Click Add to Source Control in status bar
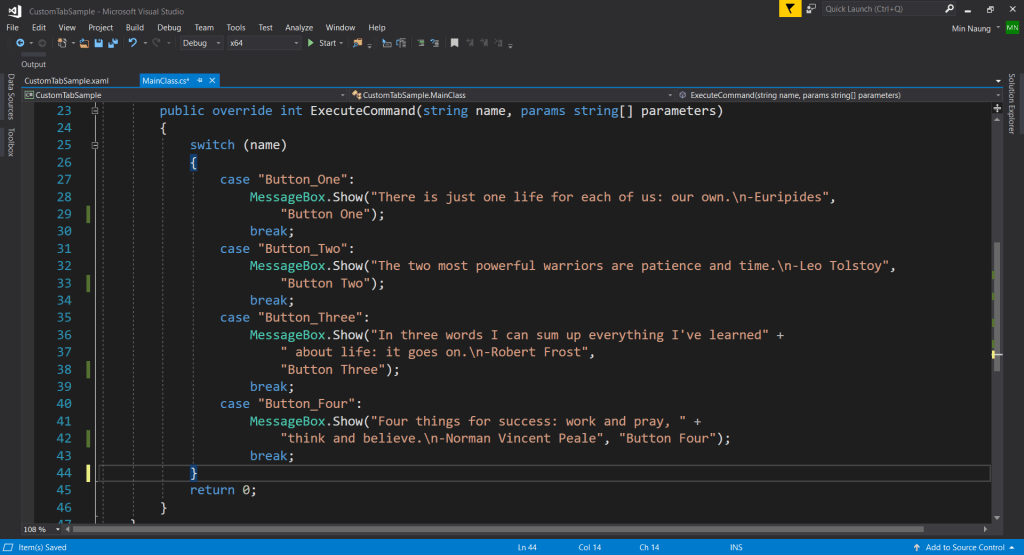1024x555 pixels. [x=964, y=547]
